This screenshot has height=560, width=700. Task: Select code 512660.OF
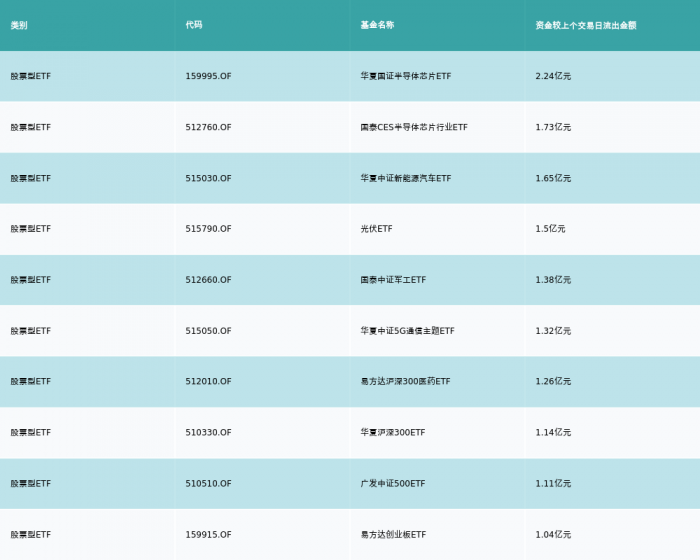coord(208,280)
